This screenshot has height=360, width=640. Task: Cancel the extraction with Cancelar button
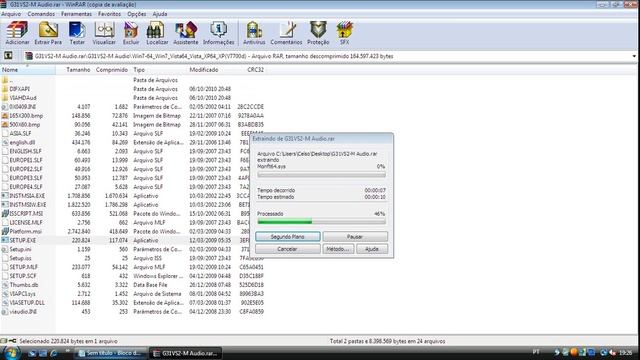point(288,249)
